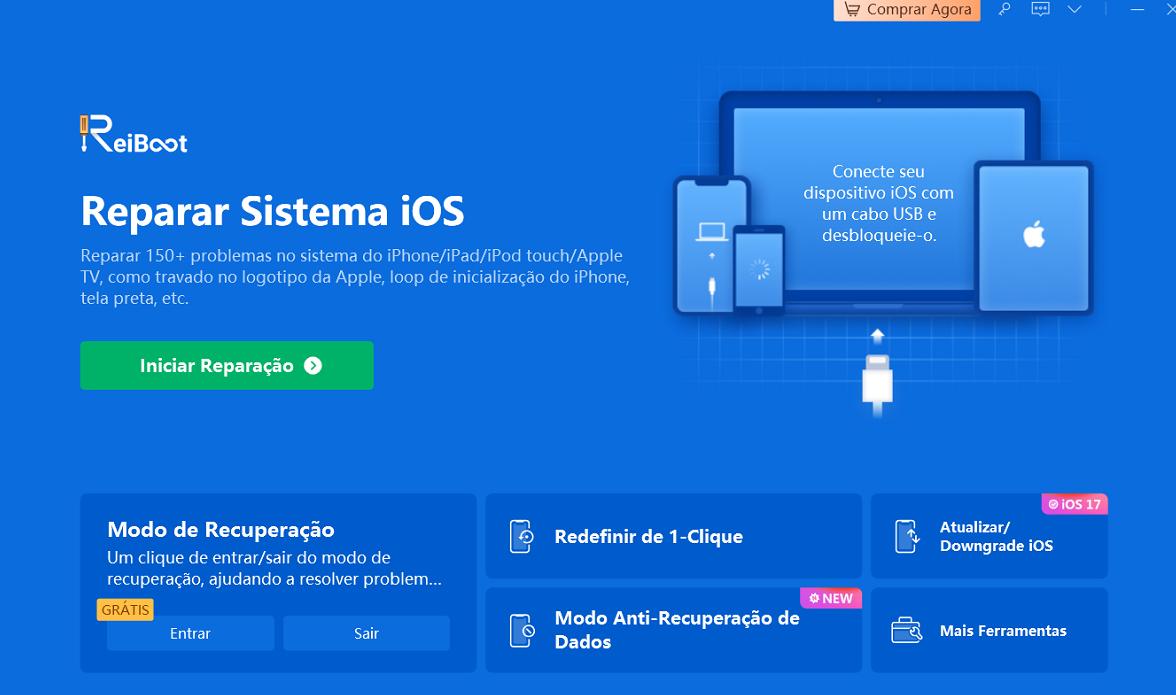Click the iOS 17 badge
The image size is (1176, 695).
[x=1075, y=504]
